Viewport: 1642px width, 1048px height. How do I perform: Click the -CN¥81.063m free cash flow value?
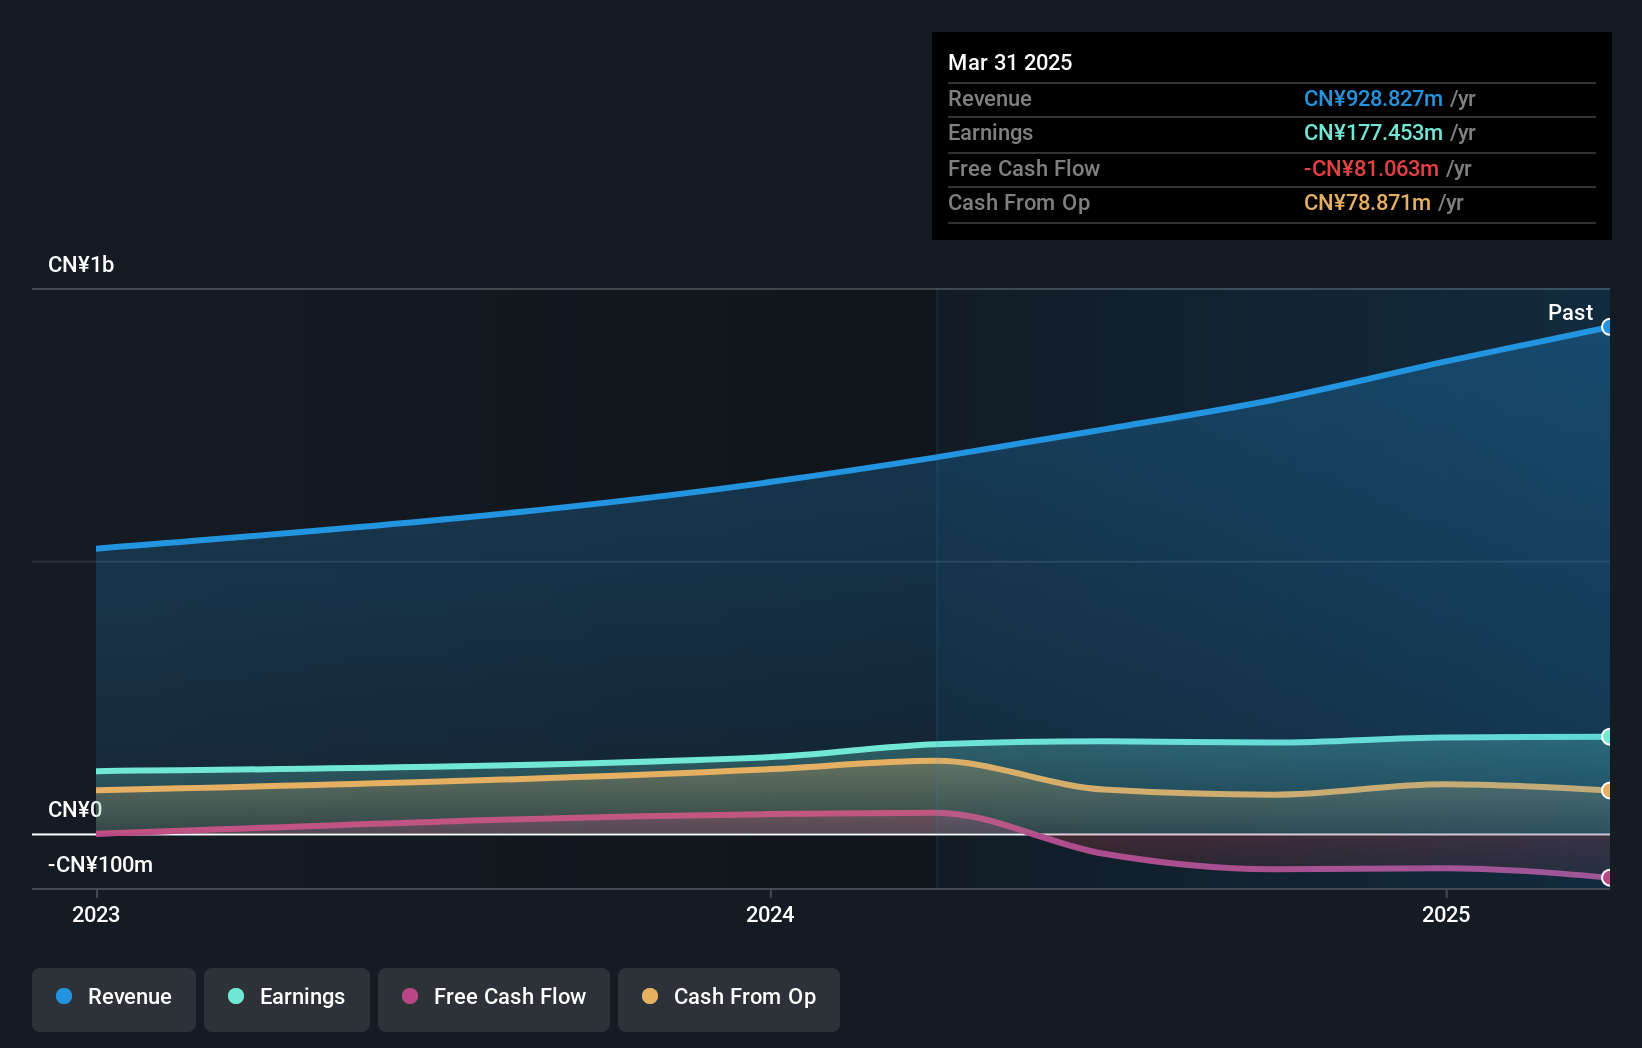pyautogui.click(x=1371, y=169)
